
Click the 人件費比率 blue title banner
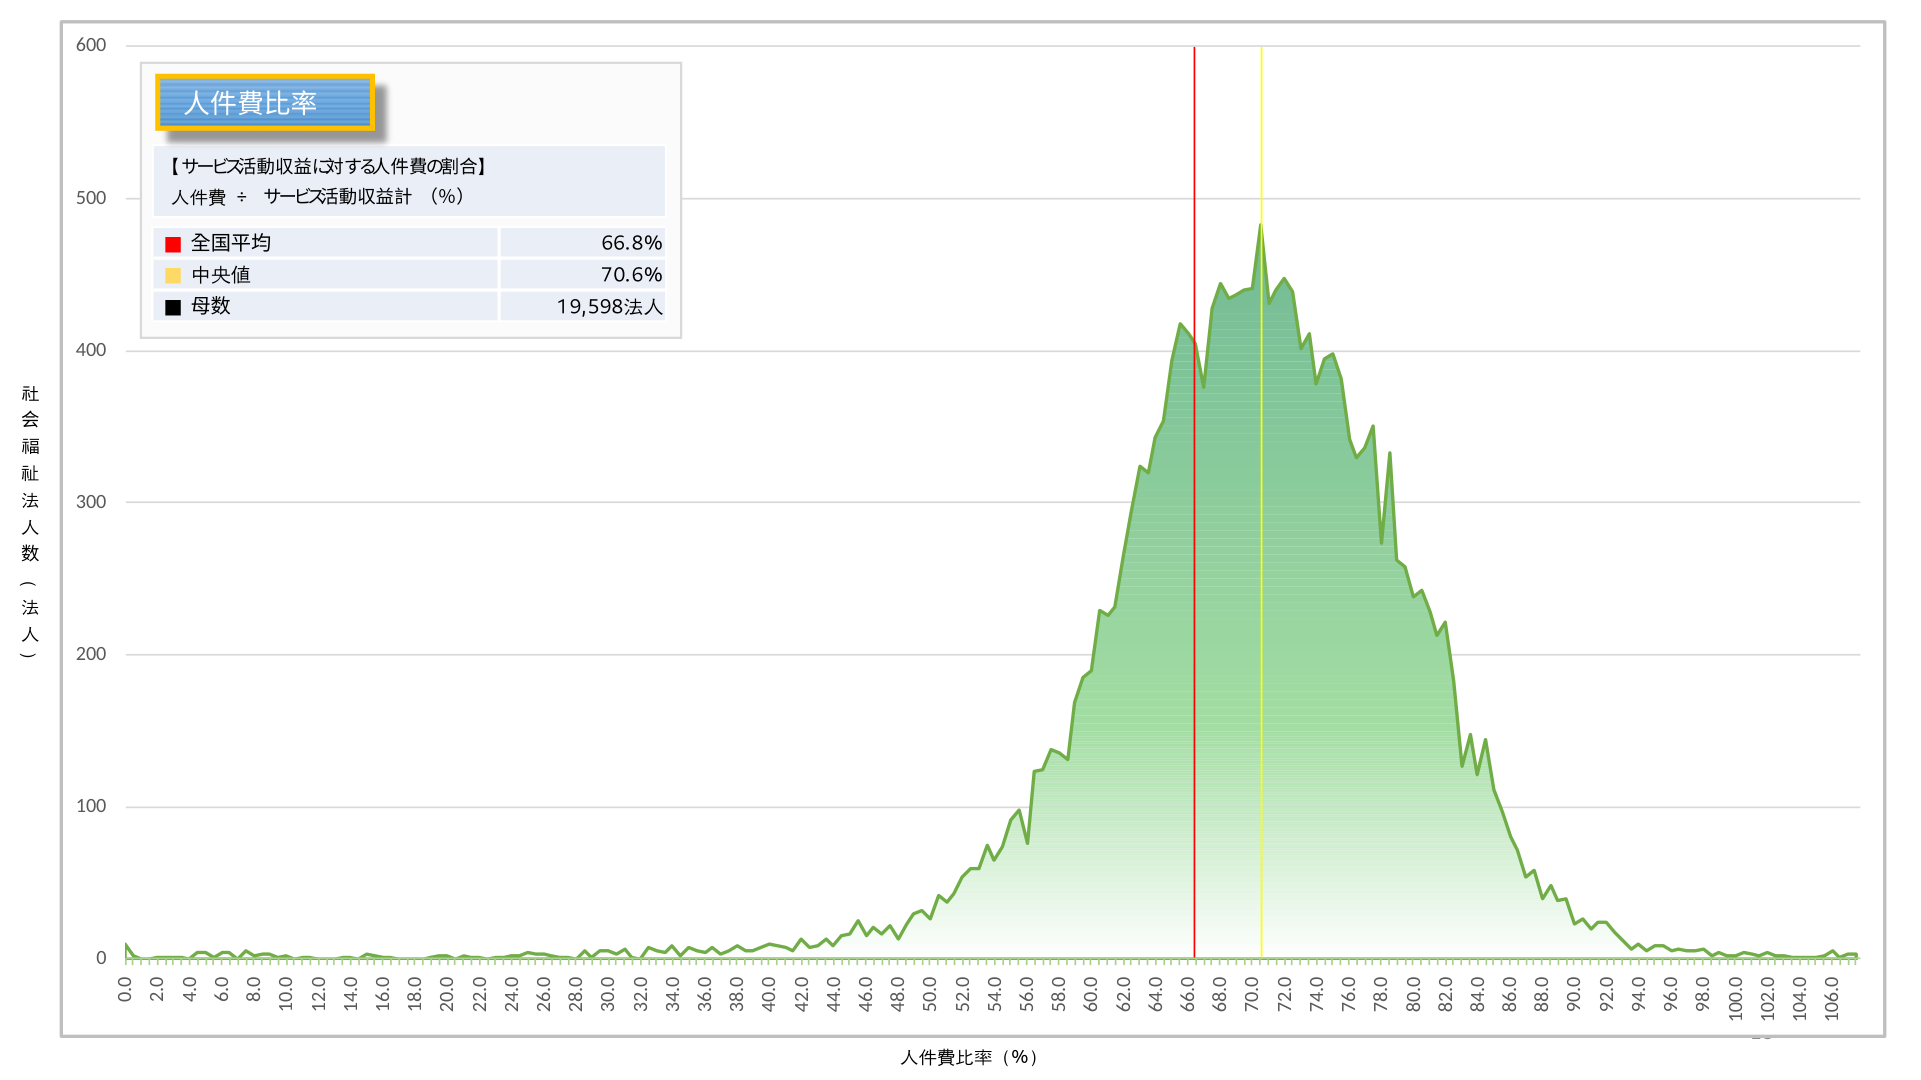click(x=265, y=102)
